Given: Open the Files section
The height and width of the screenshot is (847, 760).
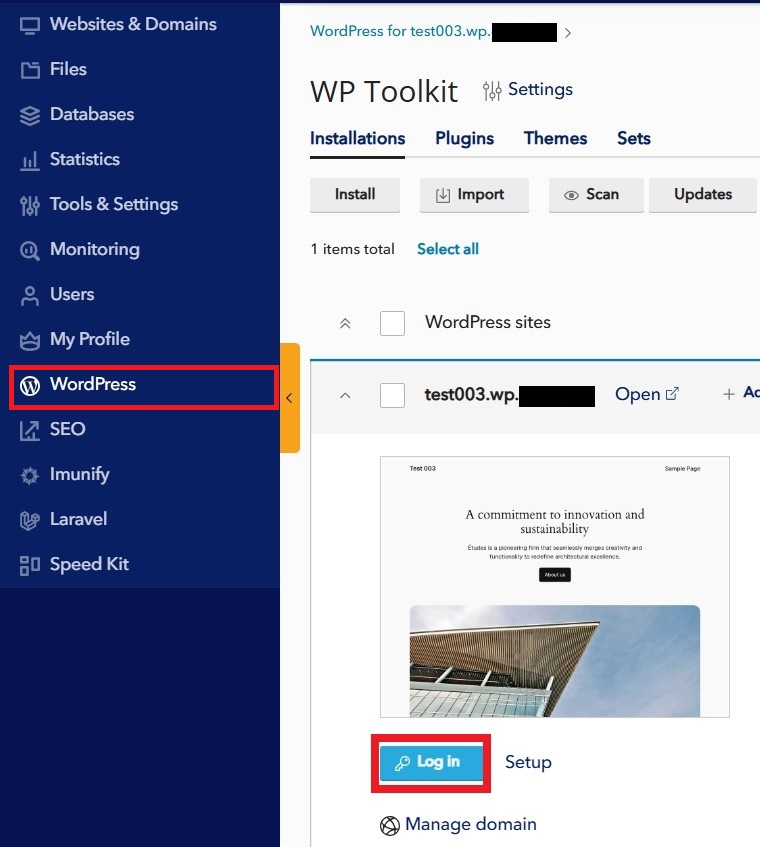Looking at the screenshot, I should pos(68,69).
